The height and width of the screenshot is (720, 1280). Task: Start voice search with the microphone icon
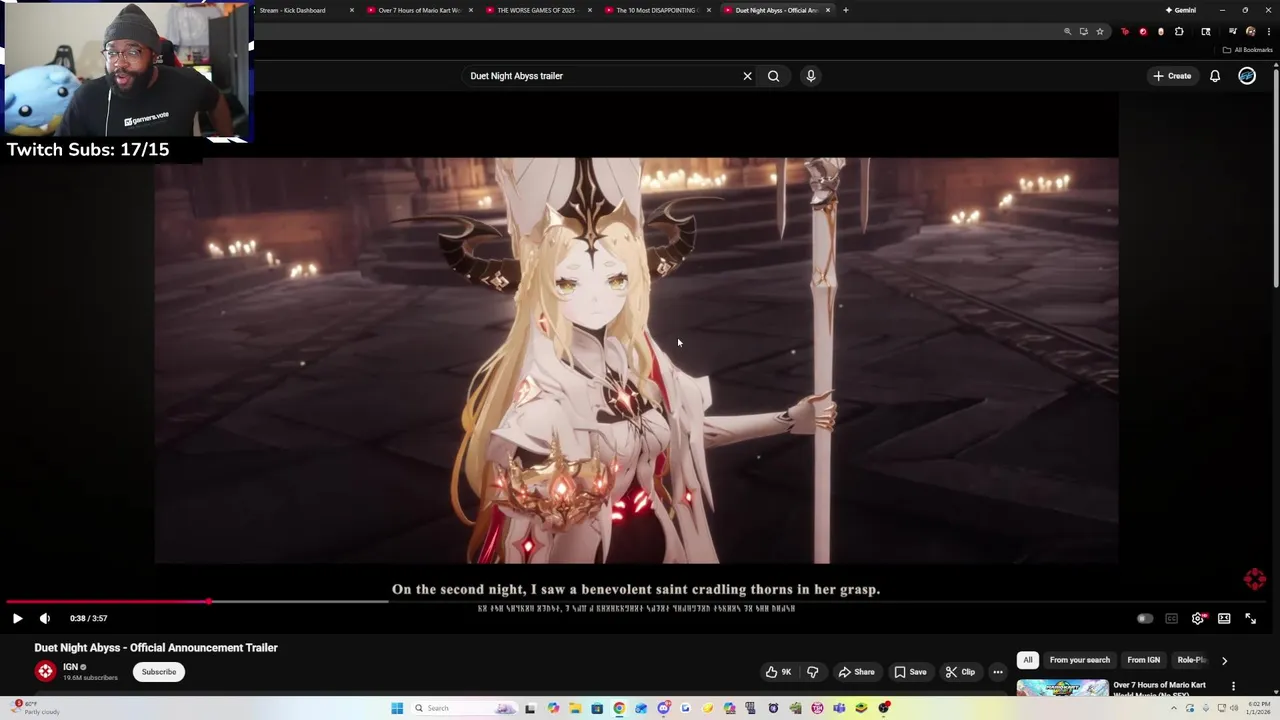coord(811,76)
